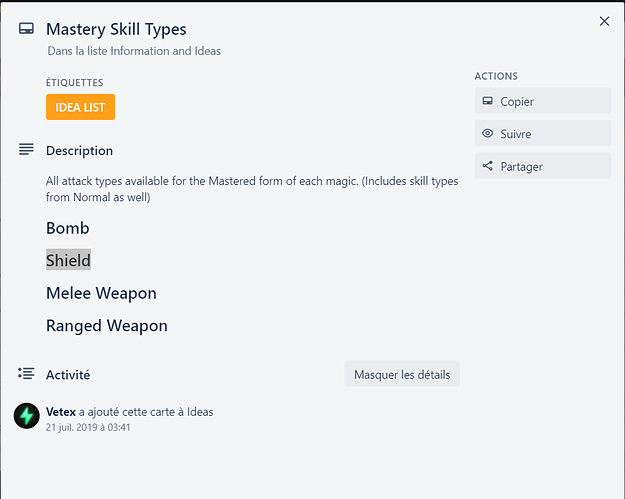Image resolution: width=625 pixels, height=499 pixels.
Task: Close the Mastery Skill Types card
Action: pos(604,21)
